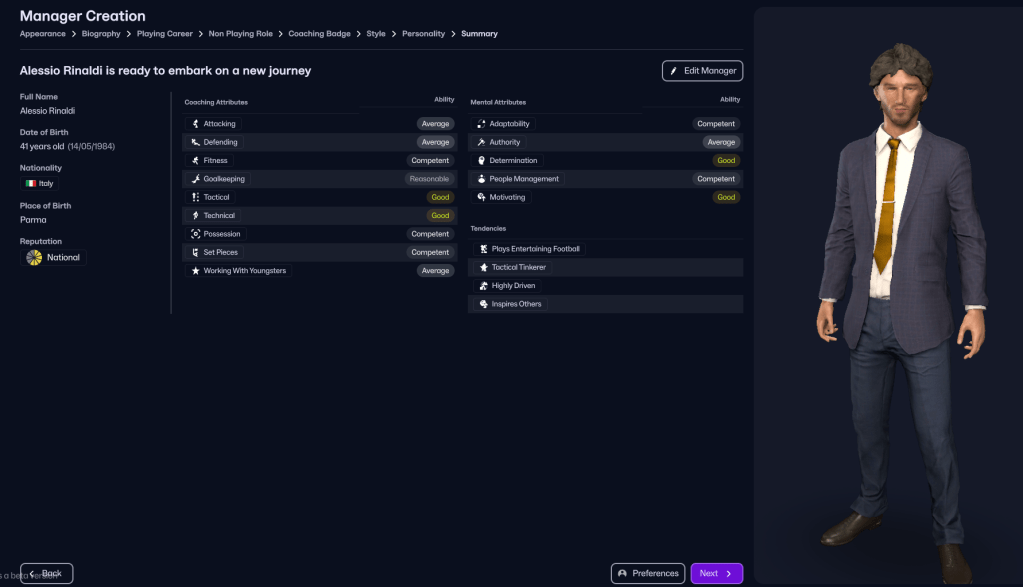Click the Determination head icon
The width and height of the screenshot is (1023, 587).
point(481,161)
